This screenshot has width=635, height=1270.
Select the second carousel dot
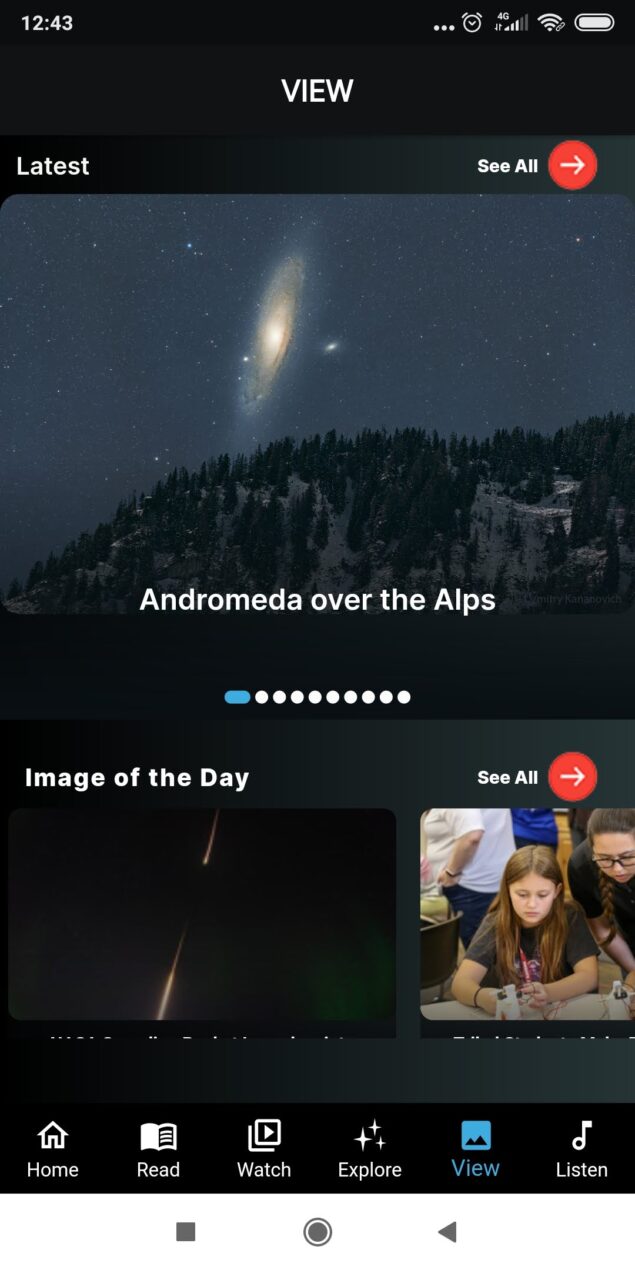[262, 697]
